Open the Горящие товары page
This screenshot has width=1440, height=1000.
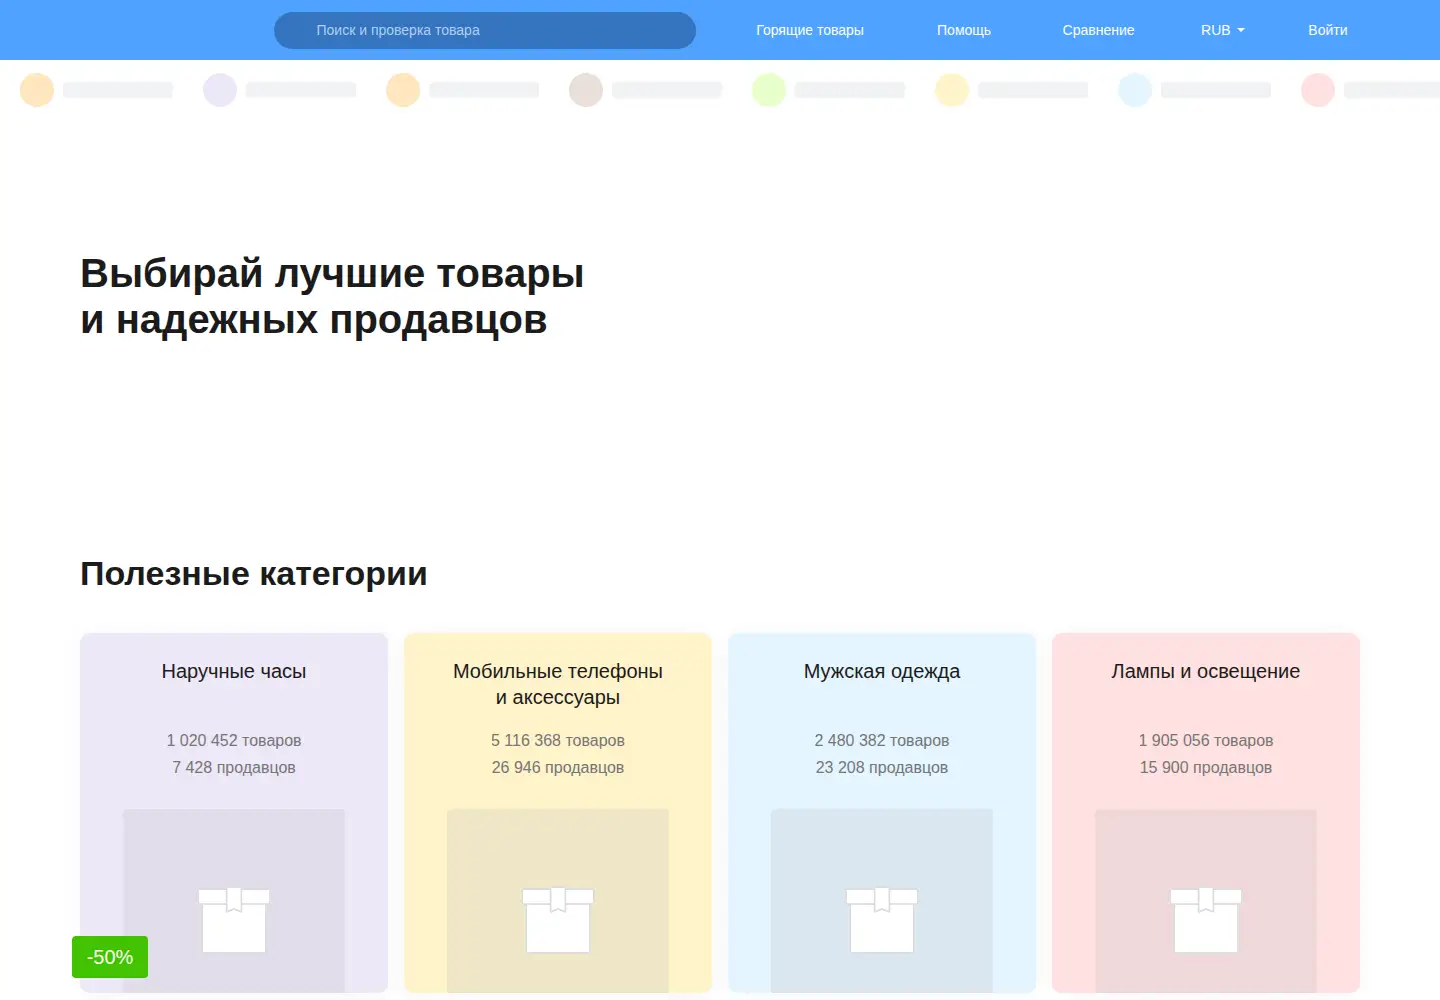810,30
